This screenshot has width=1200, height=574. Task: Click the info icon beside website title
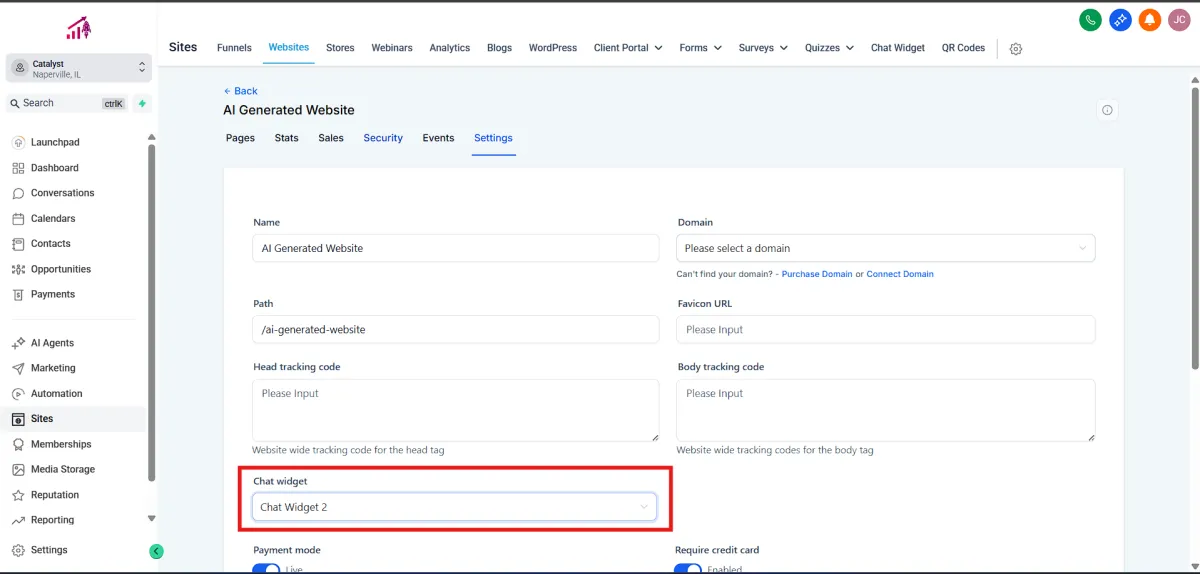1107,110
